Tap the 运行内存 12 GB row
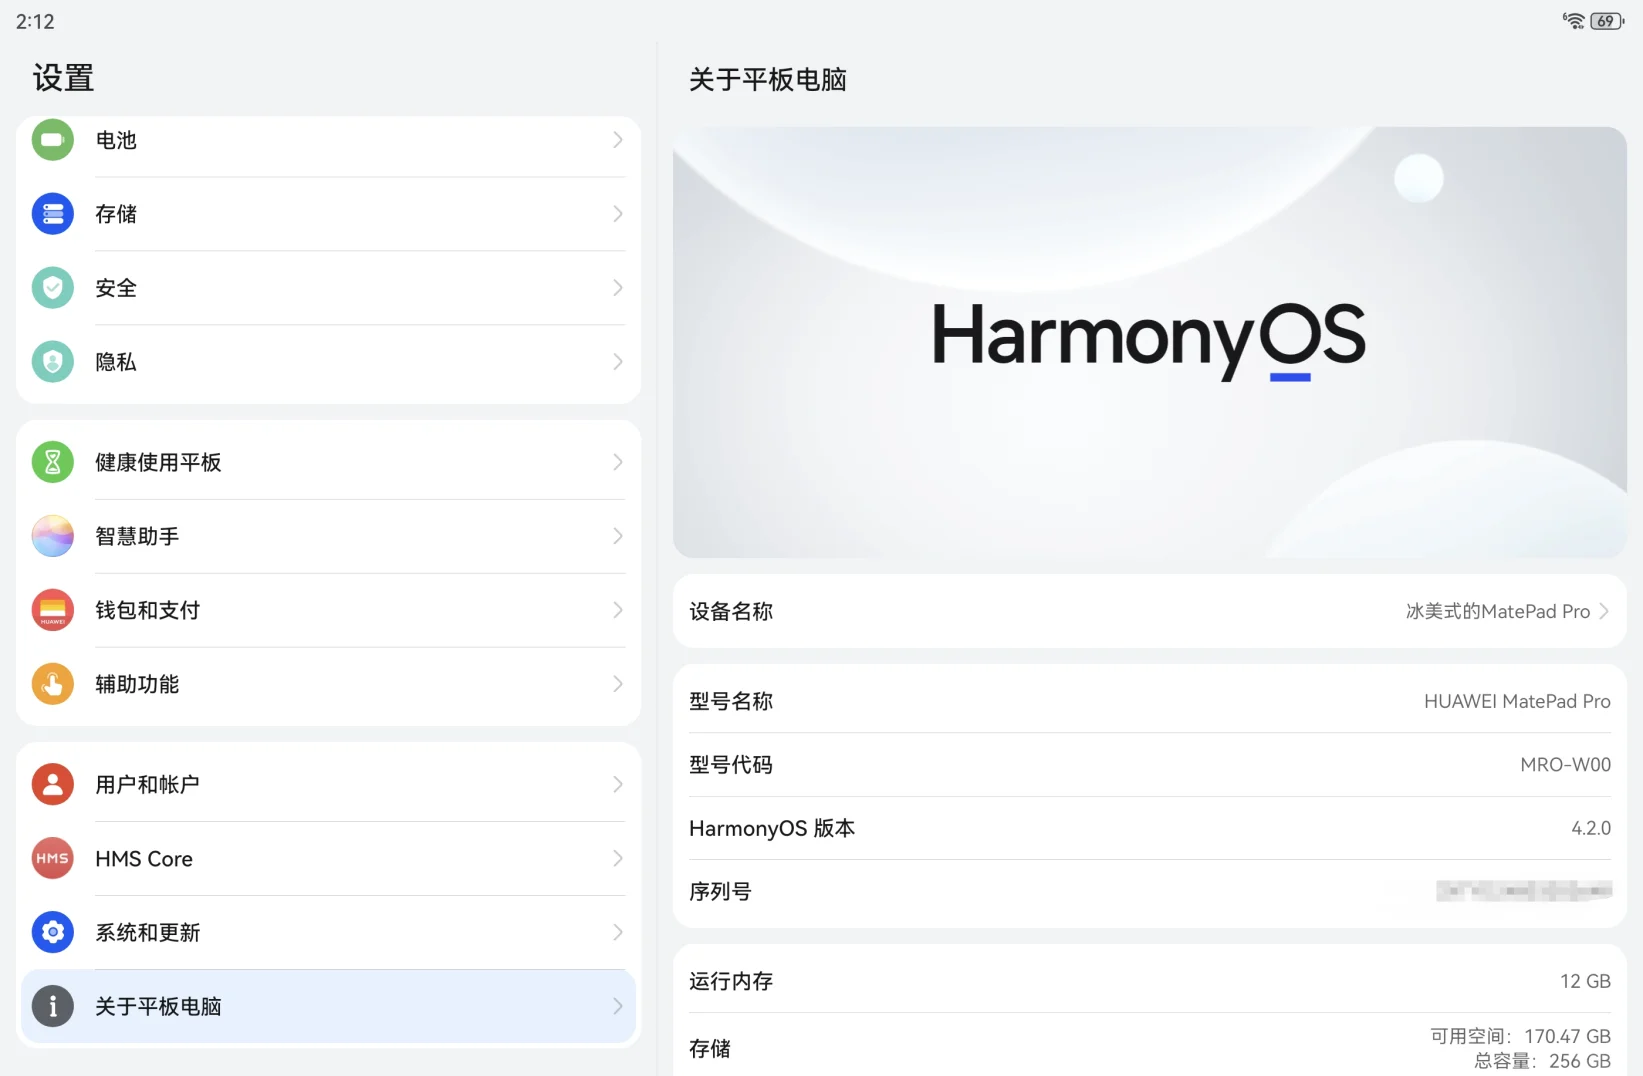This screenshot has width=1643, height=1076. click(1150, 981)
